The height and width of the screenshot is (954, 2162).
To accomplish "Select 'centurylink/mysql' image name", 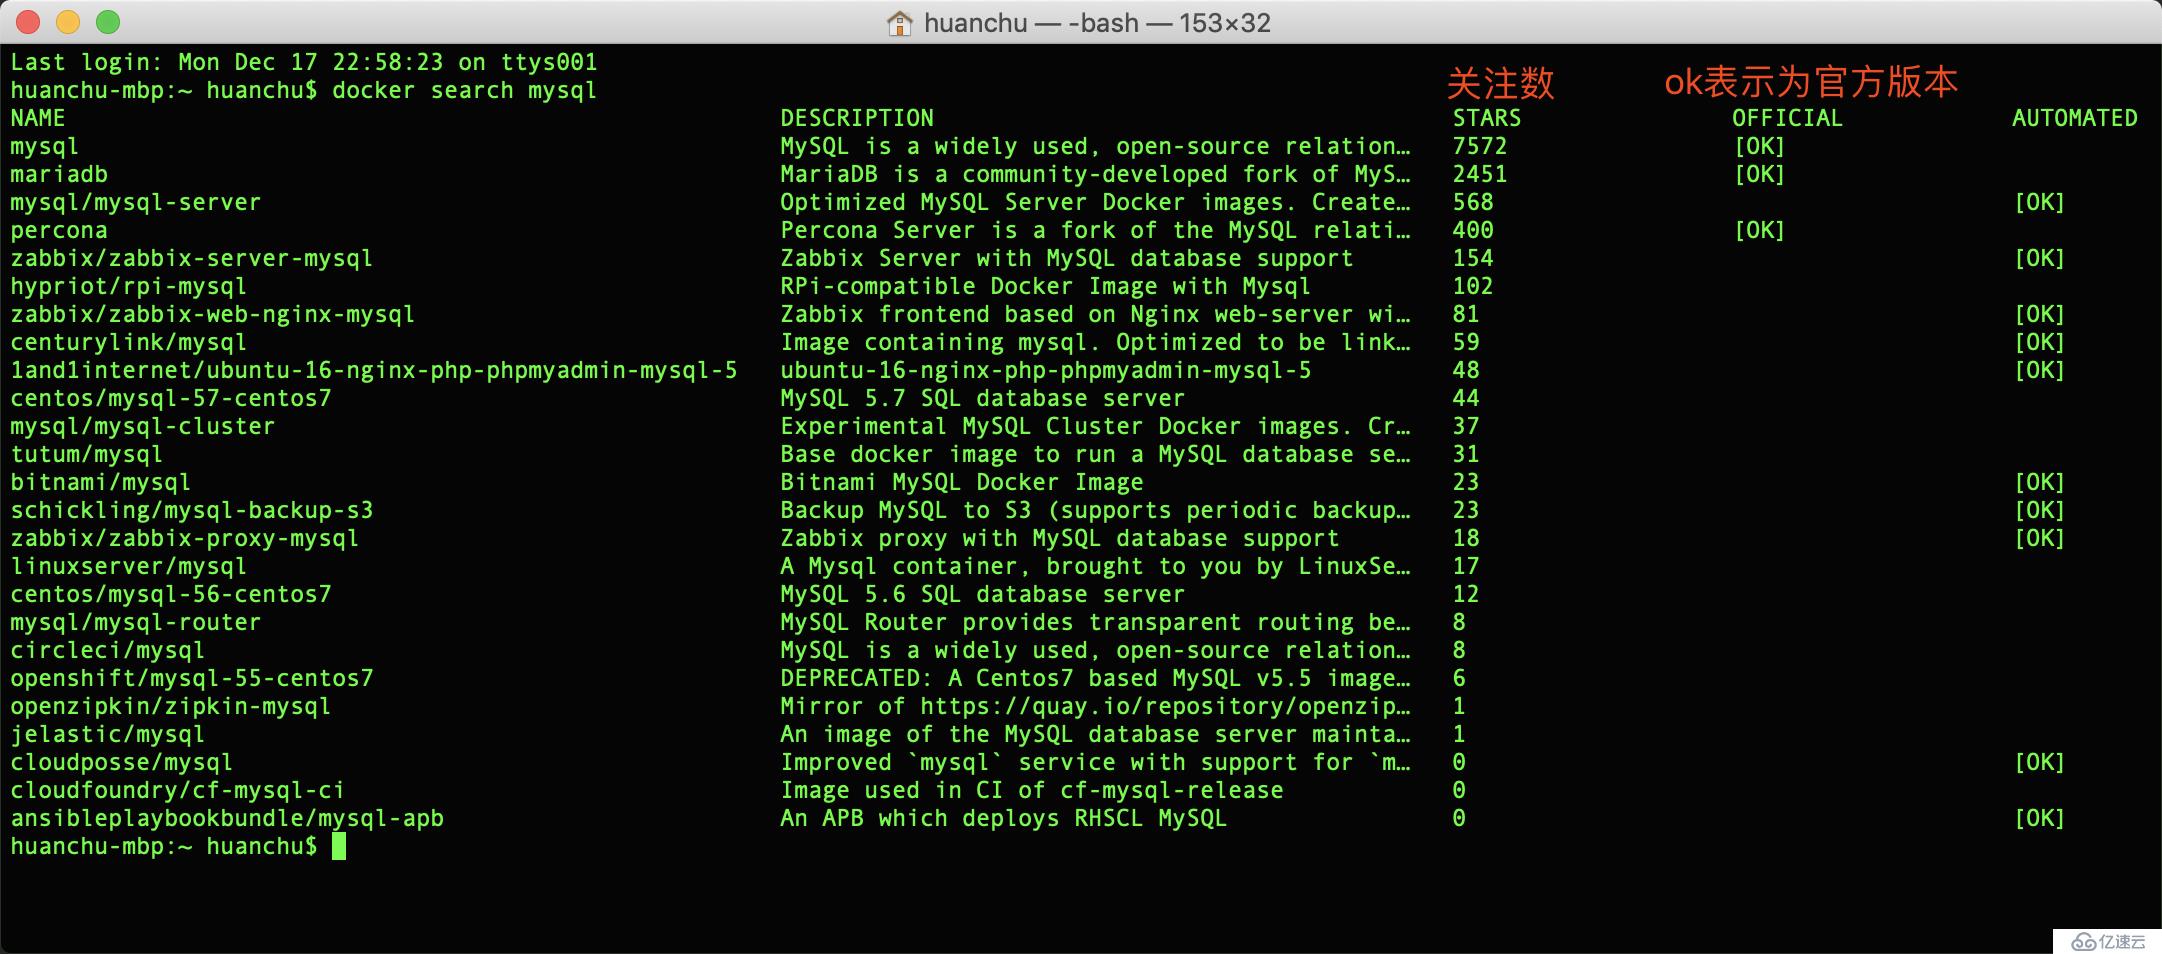I will (x=129, y=342).
